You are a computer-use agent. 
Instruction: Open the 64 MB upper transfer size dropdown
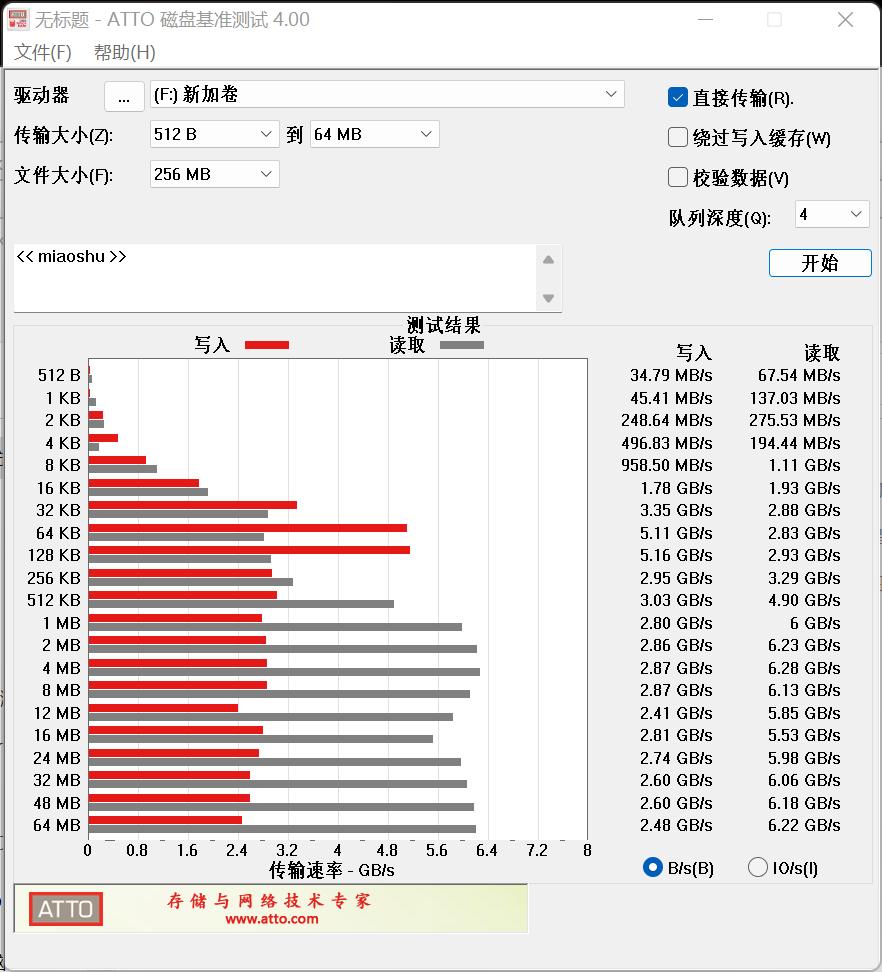pyautogui.click(x=425, y=133)
